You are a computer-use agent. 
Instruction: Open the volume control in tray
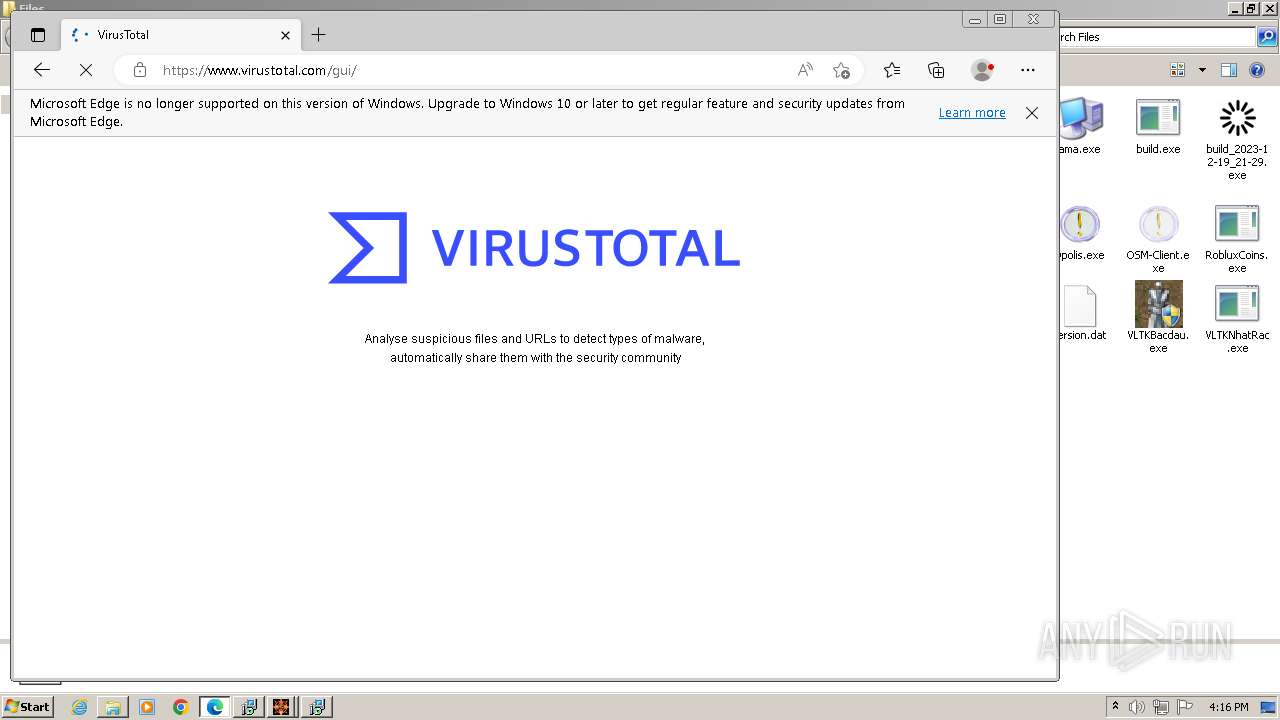[x=1138, y=707]
